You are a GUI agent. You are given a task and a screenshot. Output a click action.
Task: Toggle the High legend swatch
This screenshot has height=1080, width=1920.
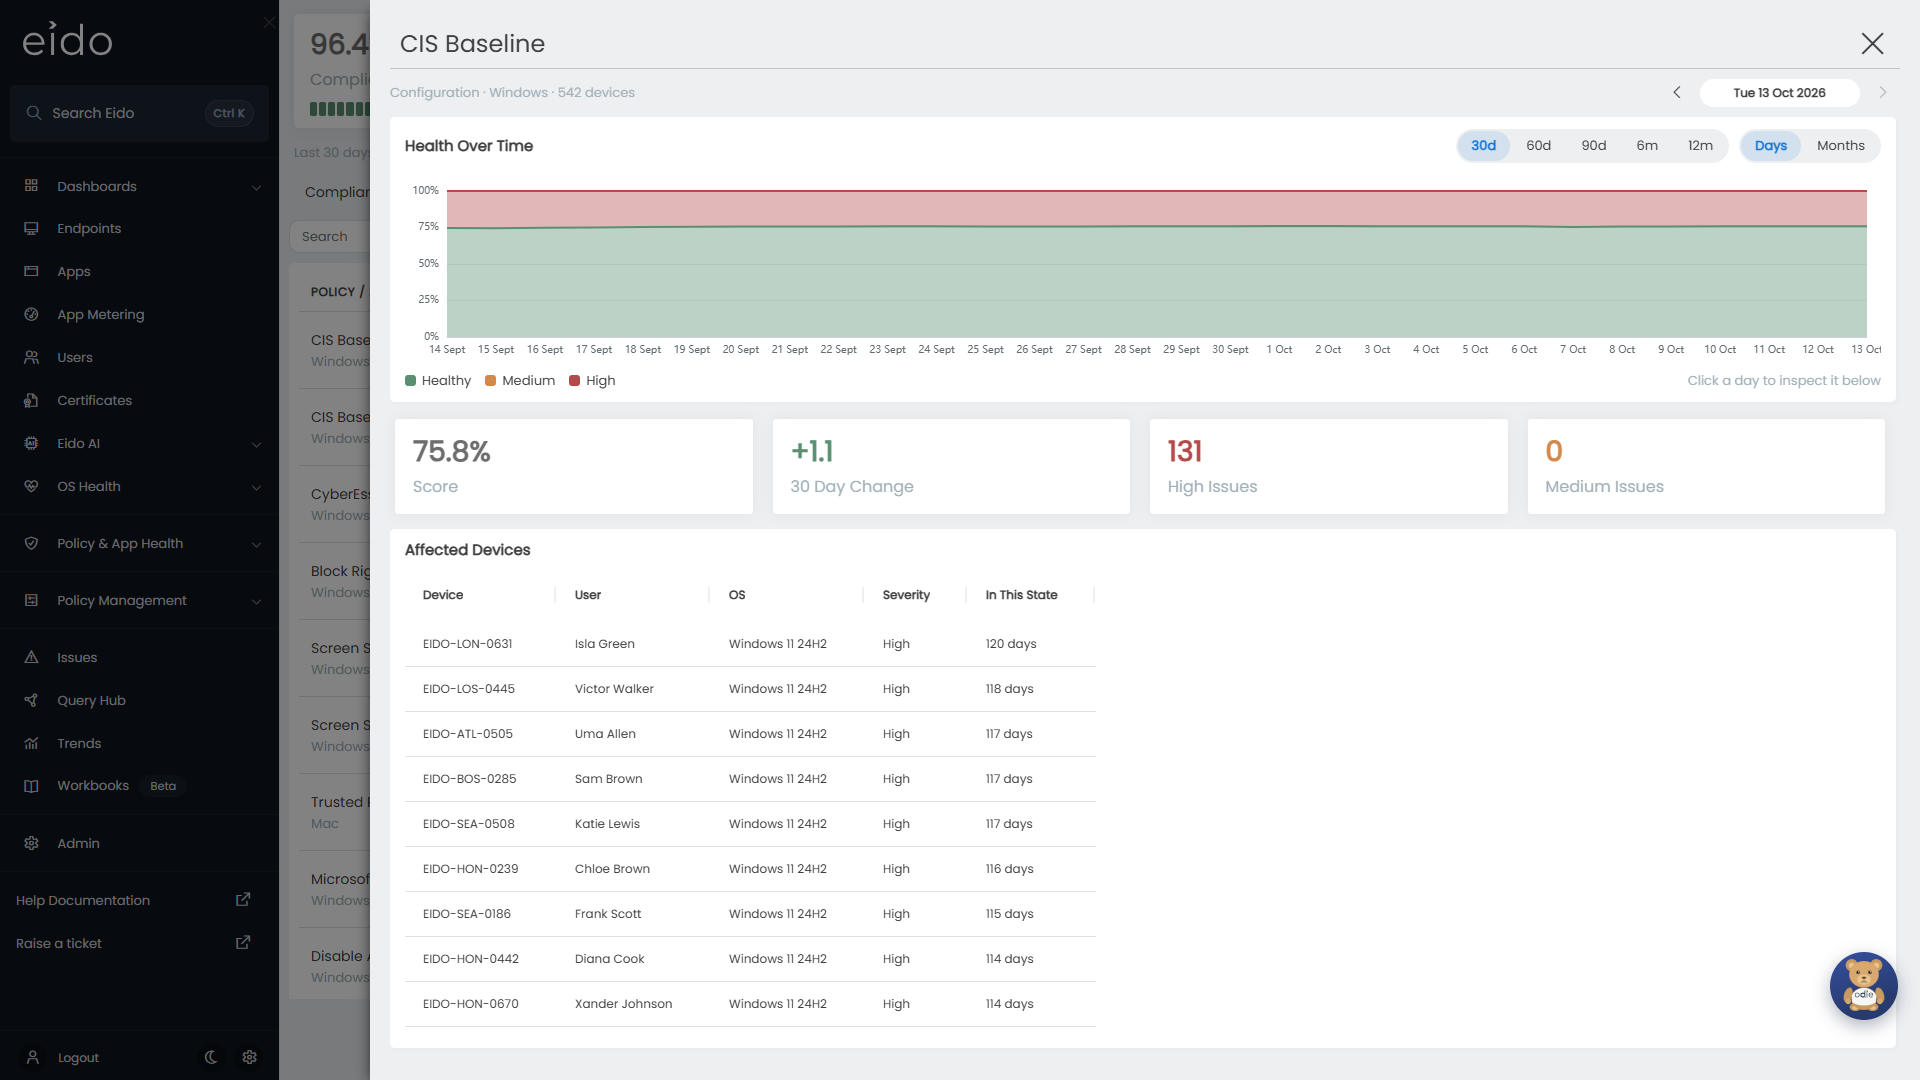[x=574, y=381]
